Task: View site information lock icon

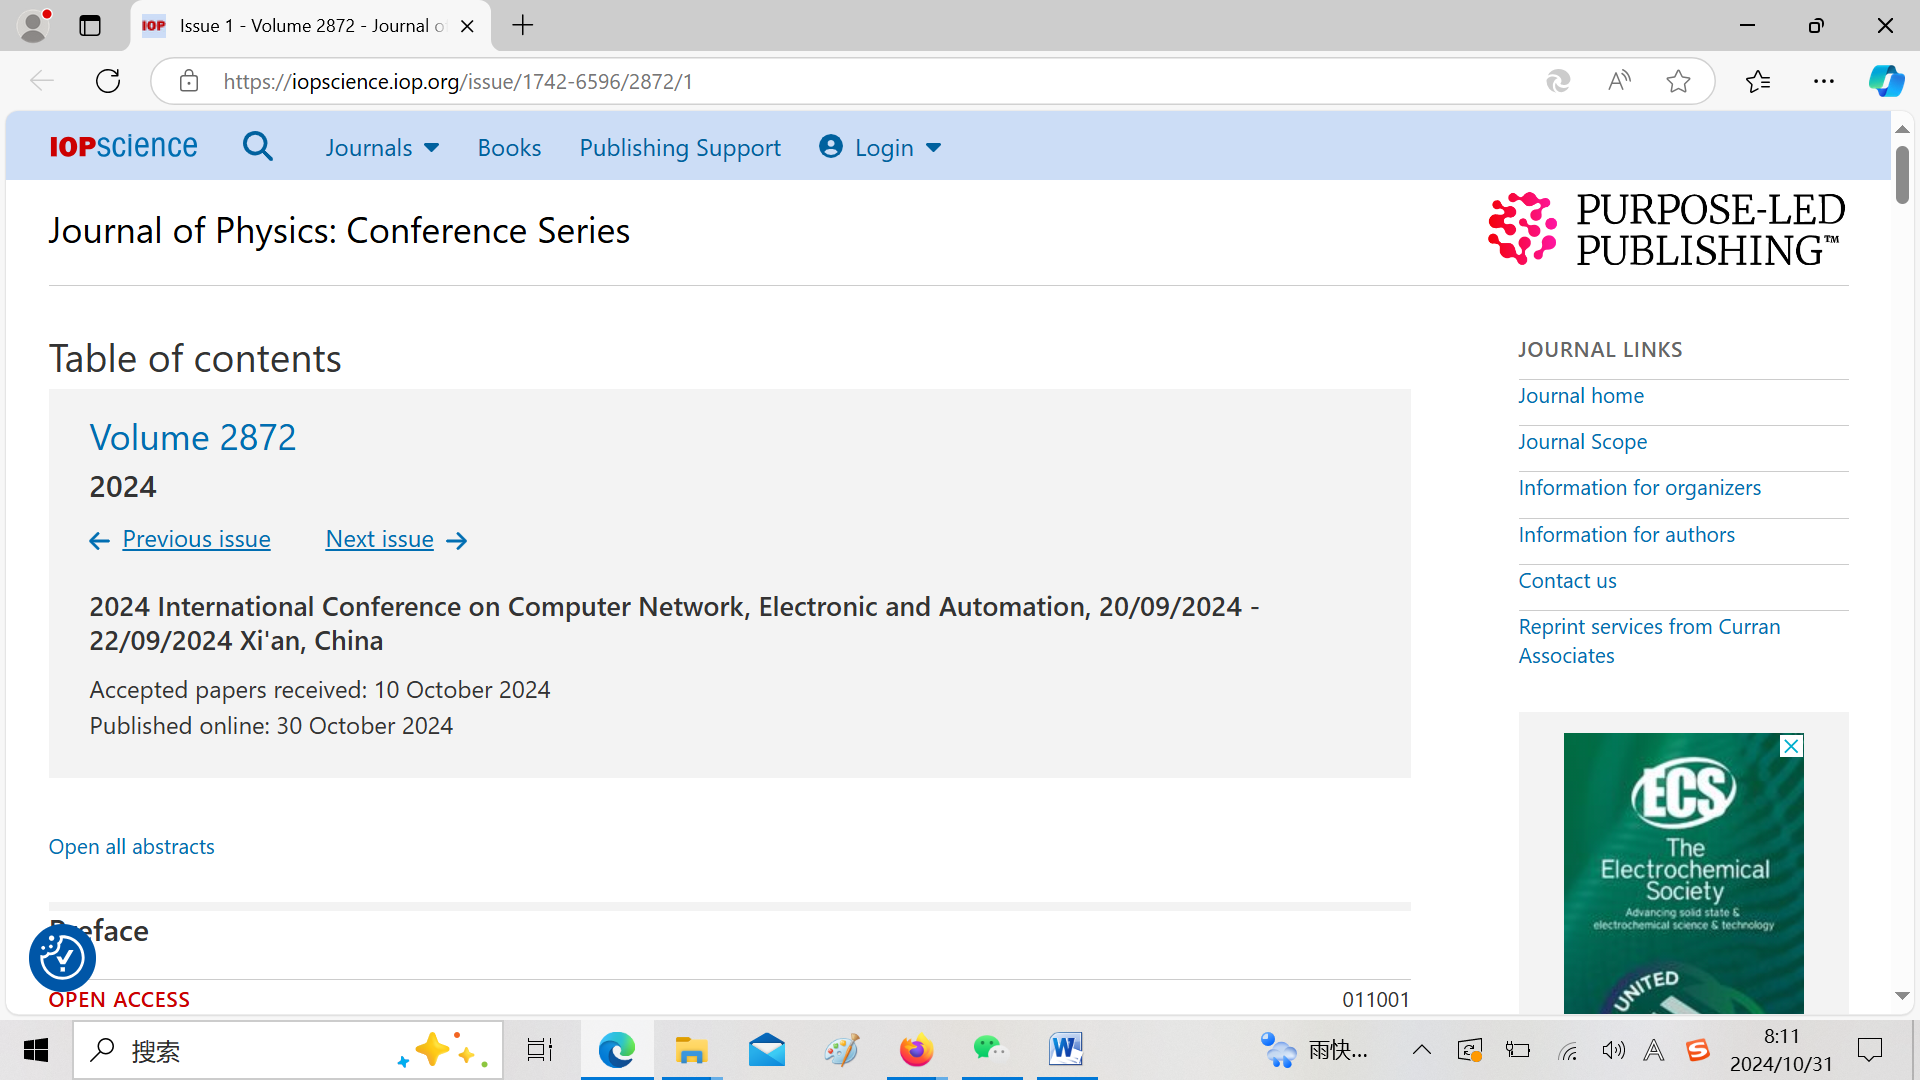Action: [x=189, y=81]
